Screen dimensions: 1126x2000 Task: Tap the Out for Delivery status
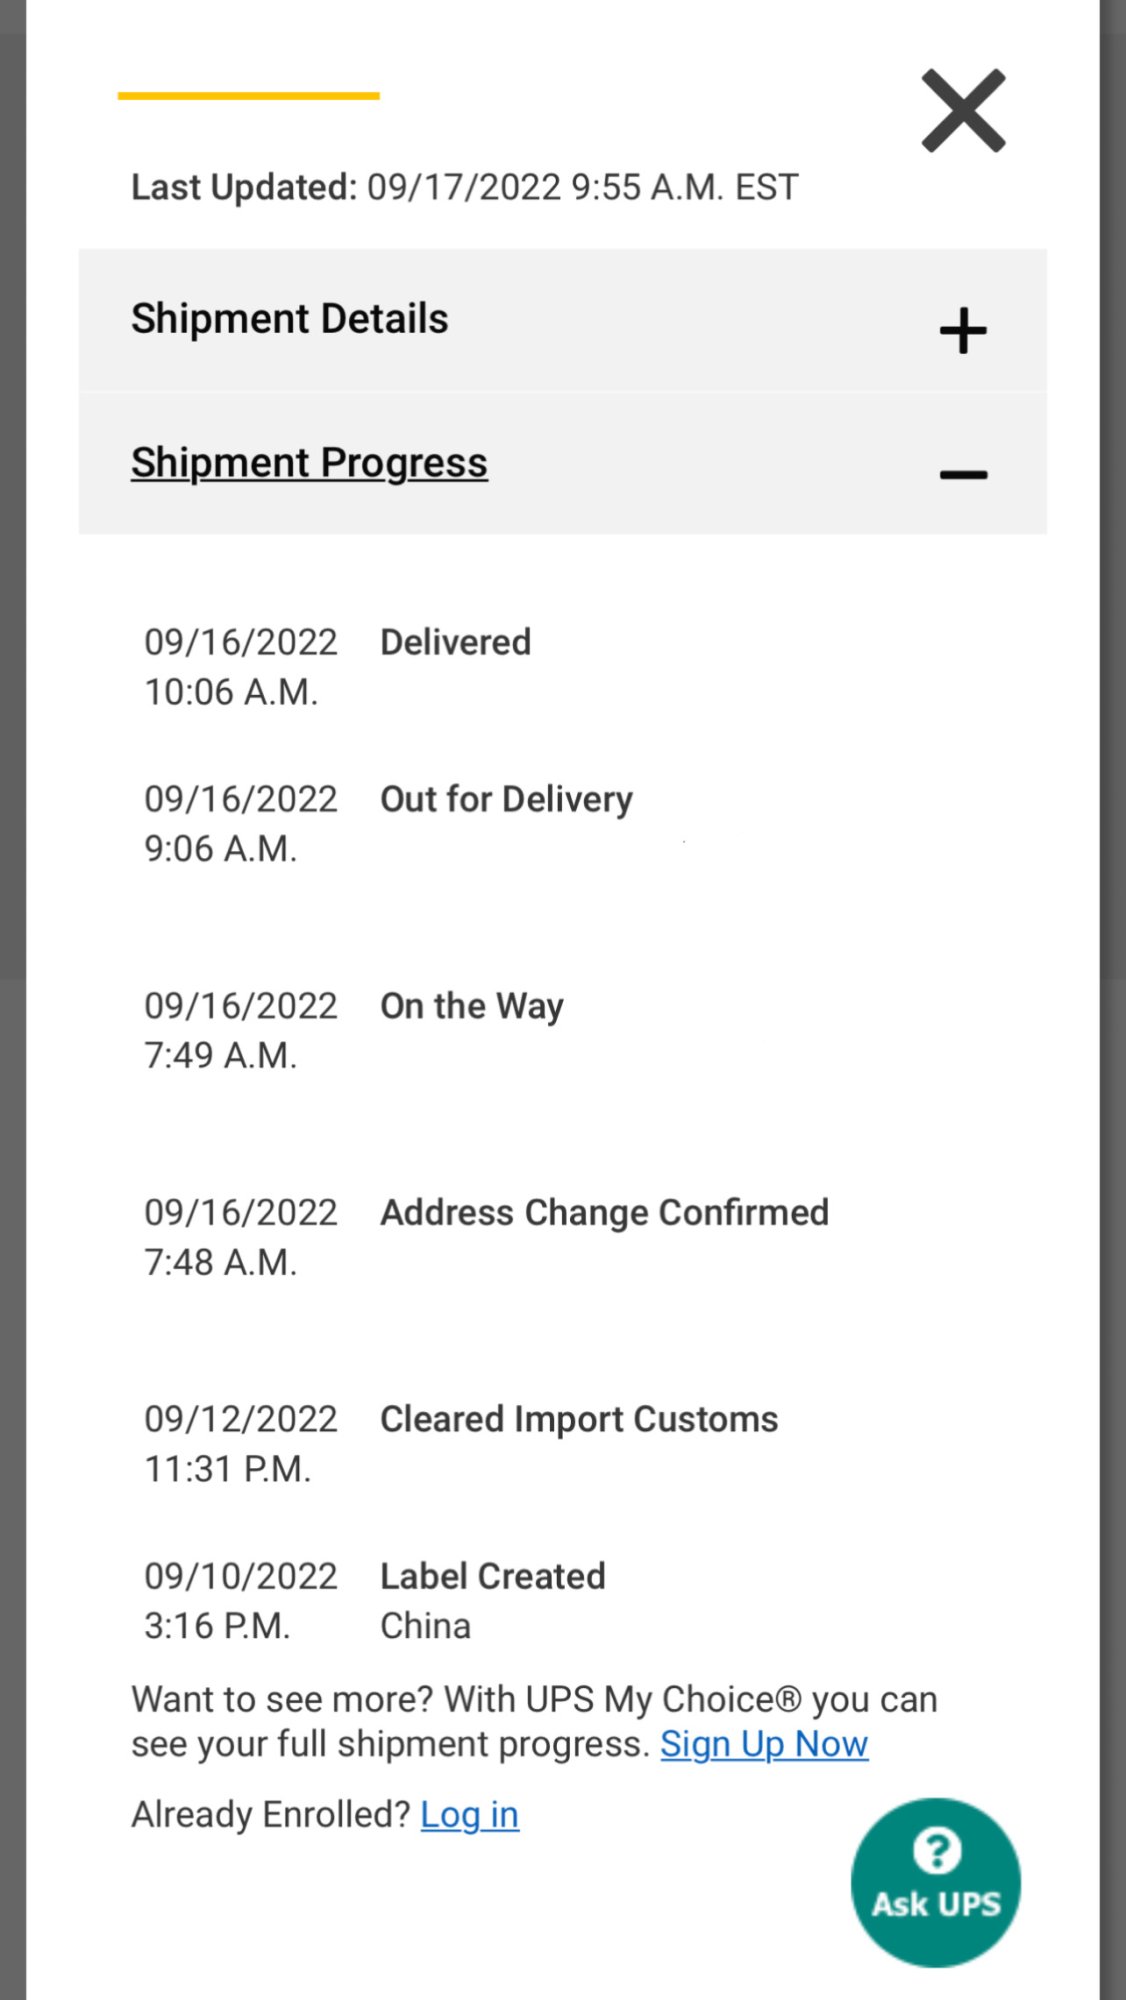coord(506,799)
